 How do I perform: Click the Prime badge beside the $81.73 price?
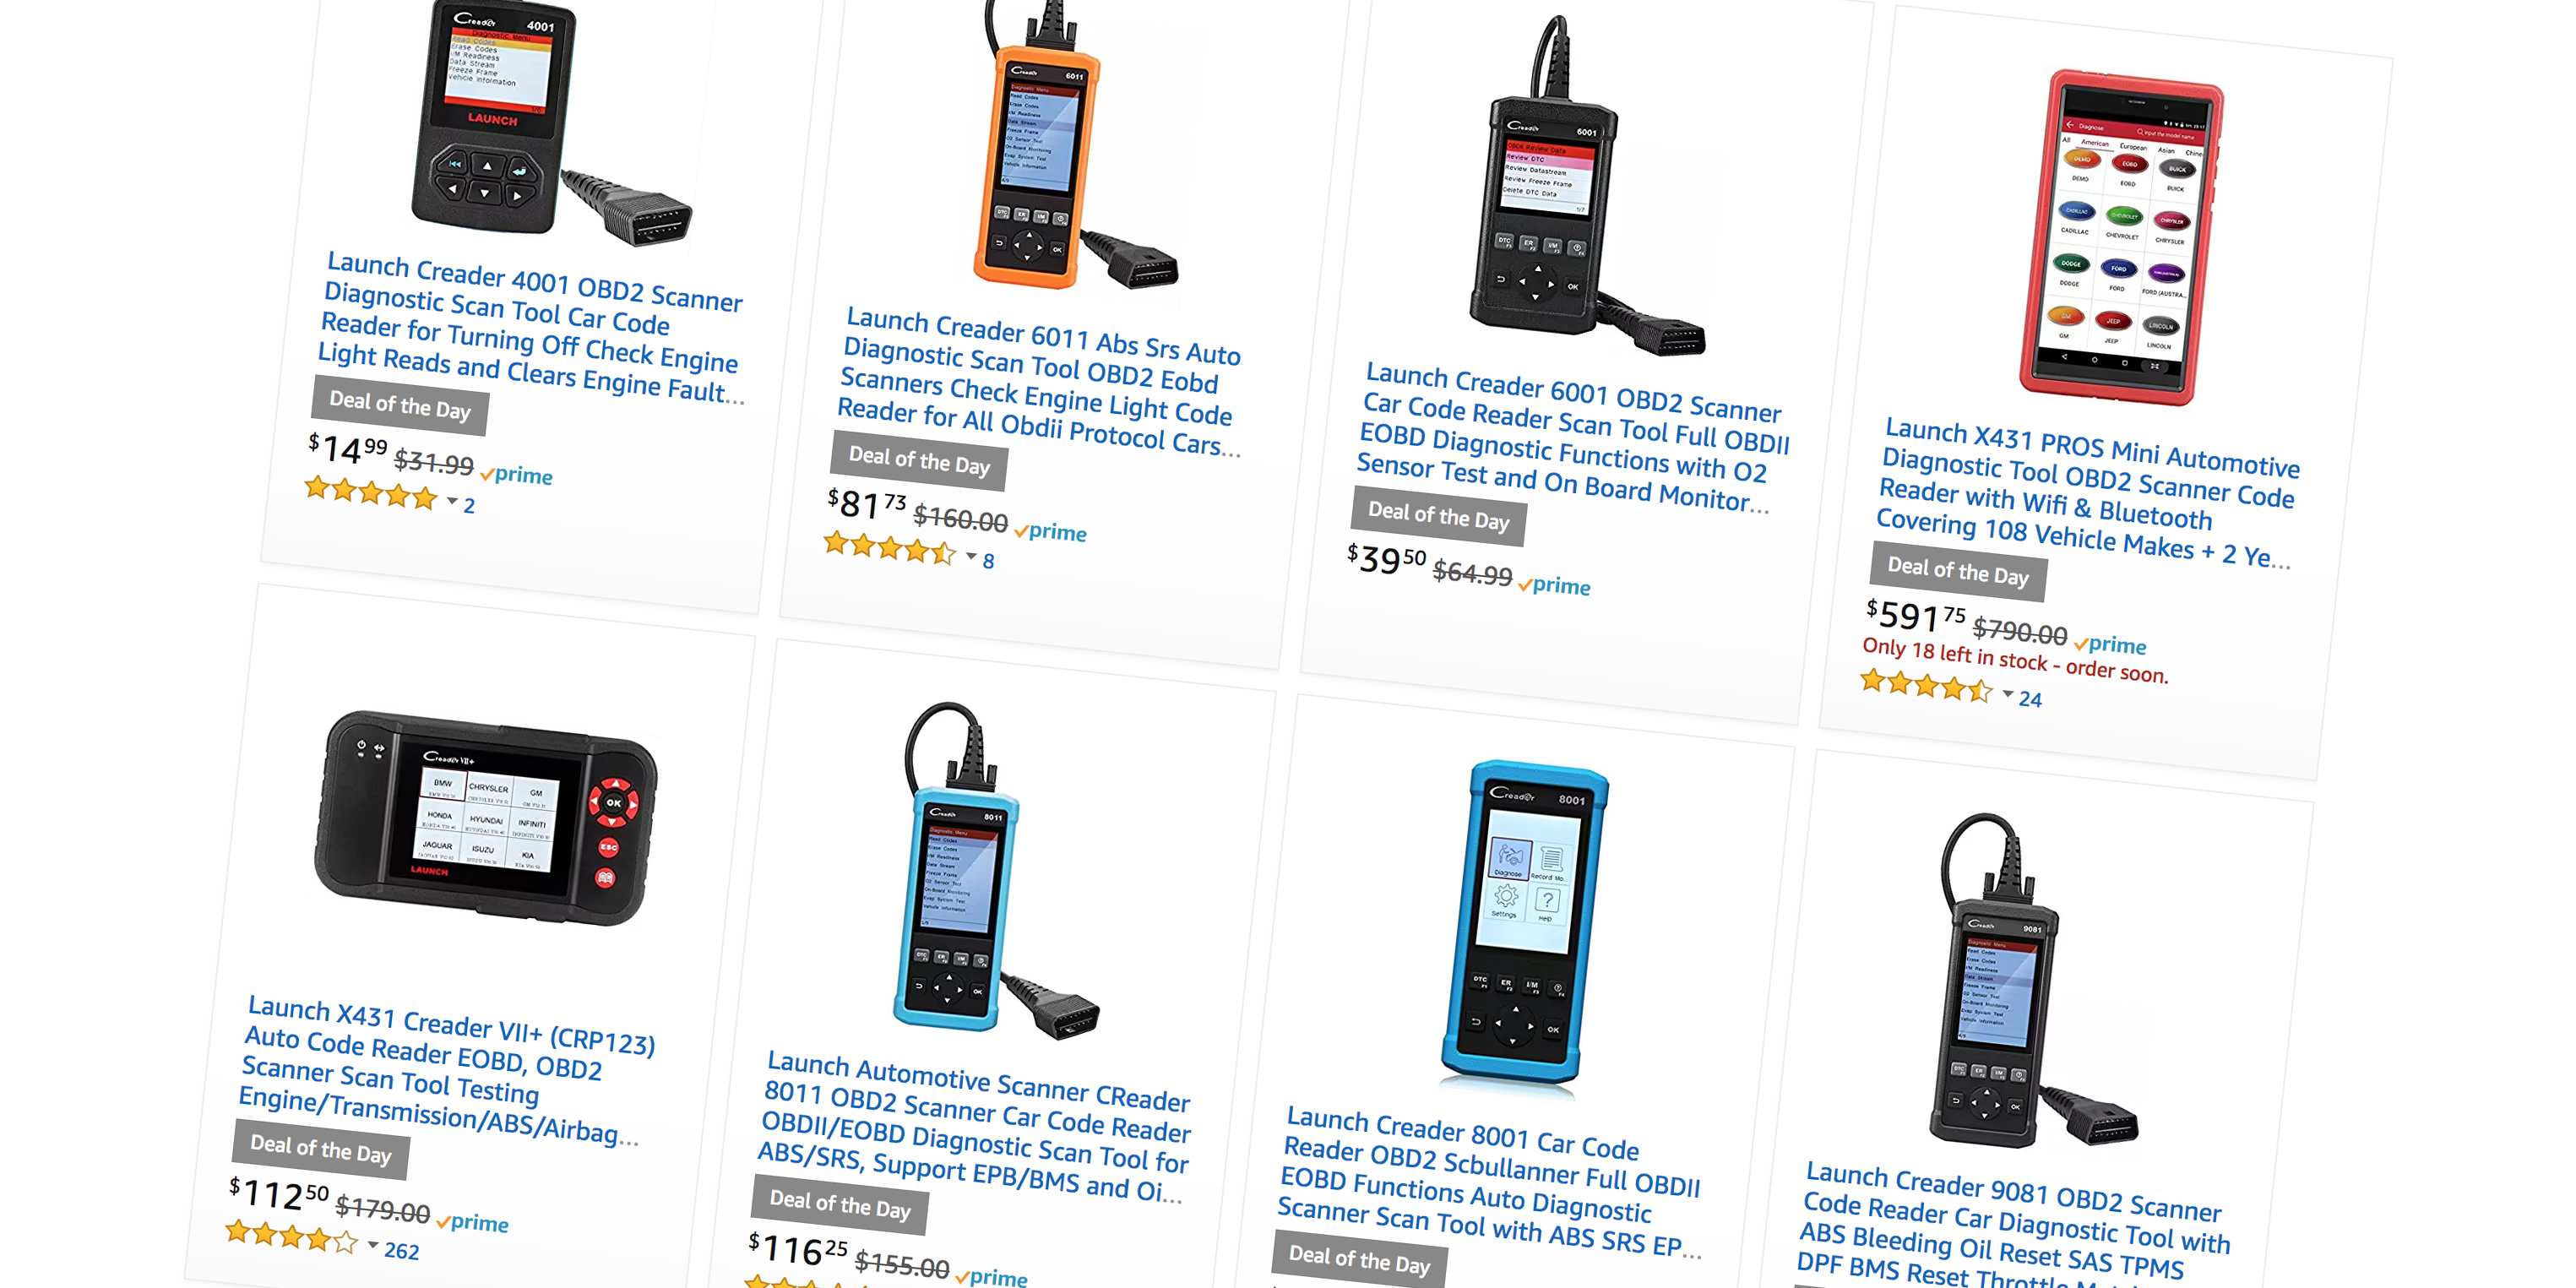click(1050, 531)
